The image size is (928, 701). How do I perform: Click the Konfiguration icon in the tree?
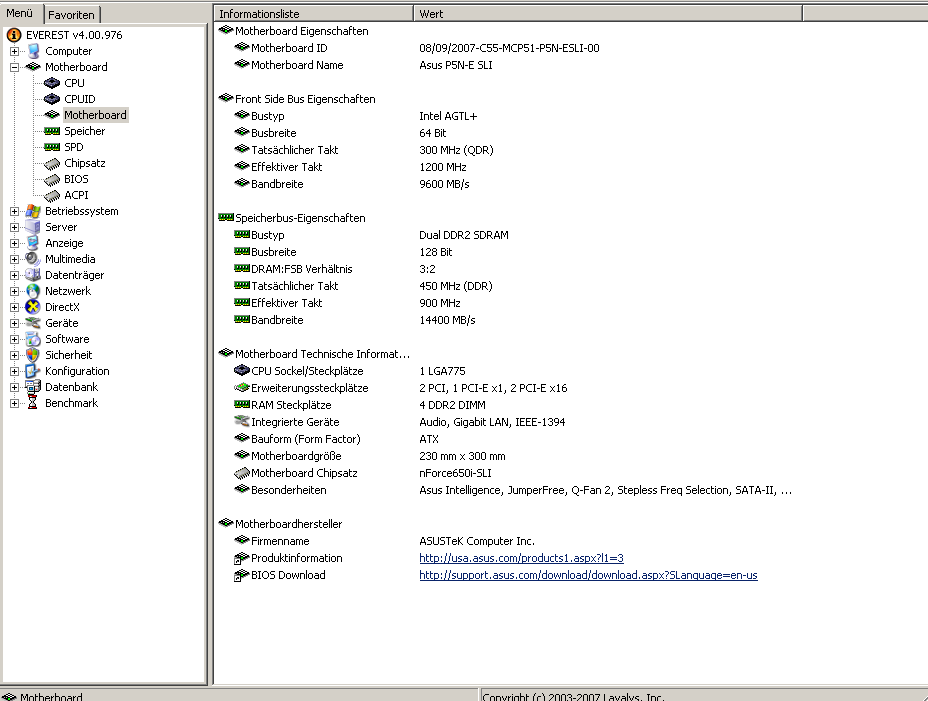pyautogui.click(x=33, y=371)
